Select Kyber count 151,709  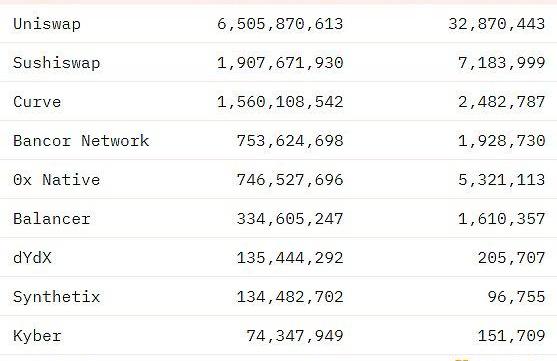coord(511,336)
